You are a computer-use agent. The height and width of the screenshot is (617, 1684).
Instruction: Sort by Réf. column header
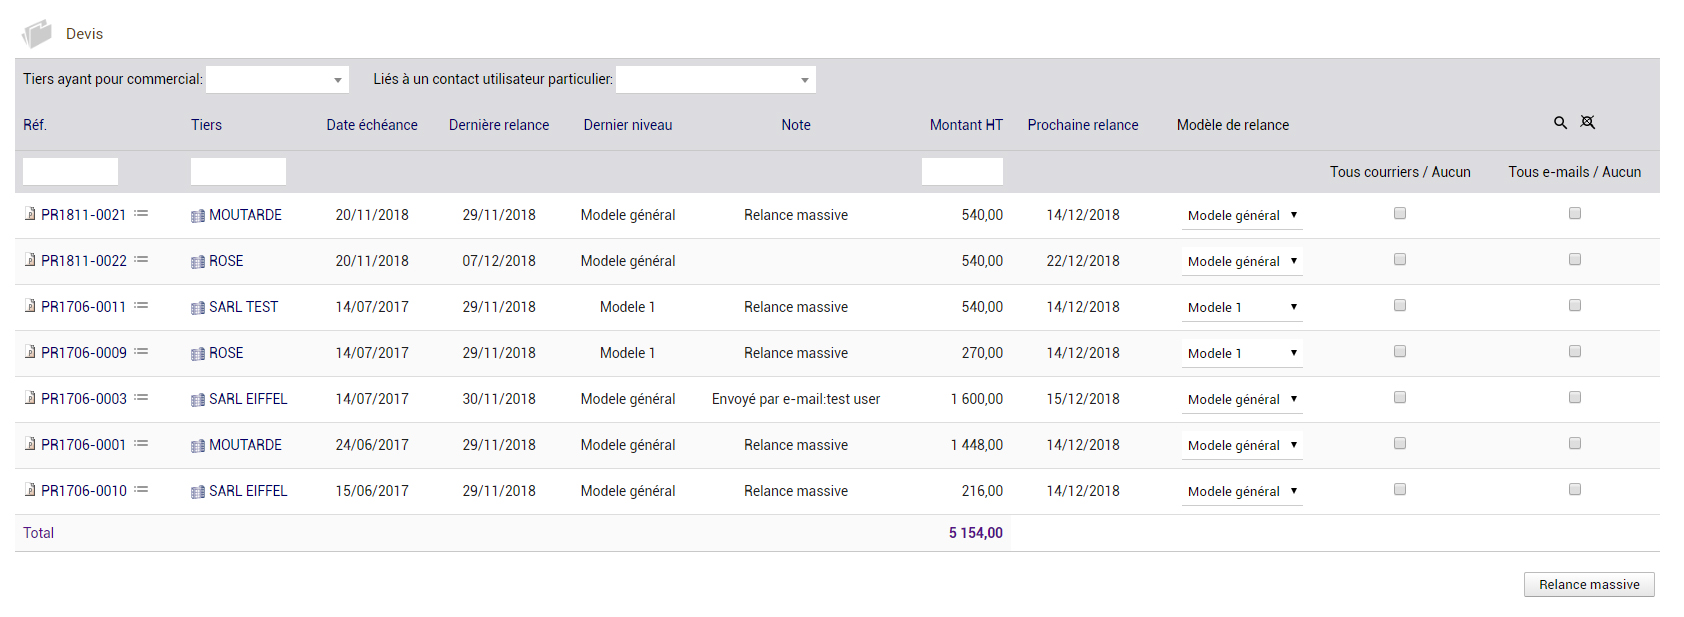coord(35,125)
